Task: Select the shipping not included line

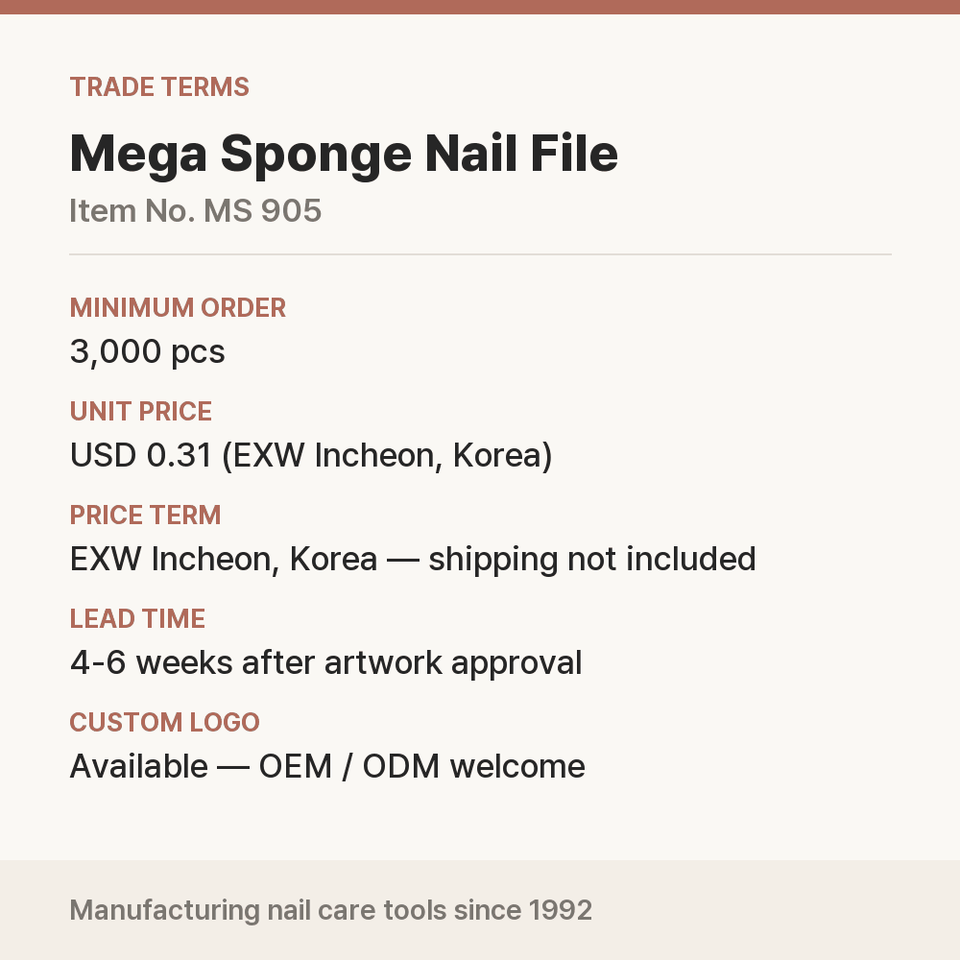Action: click(413, 560)
